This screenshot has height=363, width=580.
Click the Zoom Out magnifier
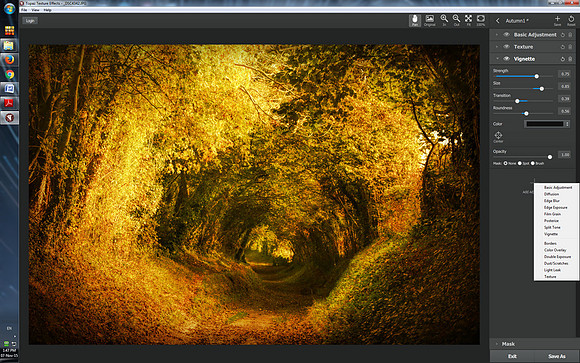point(456,20)
